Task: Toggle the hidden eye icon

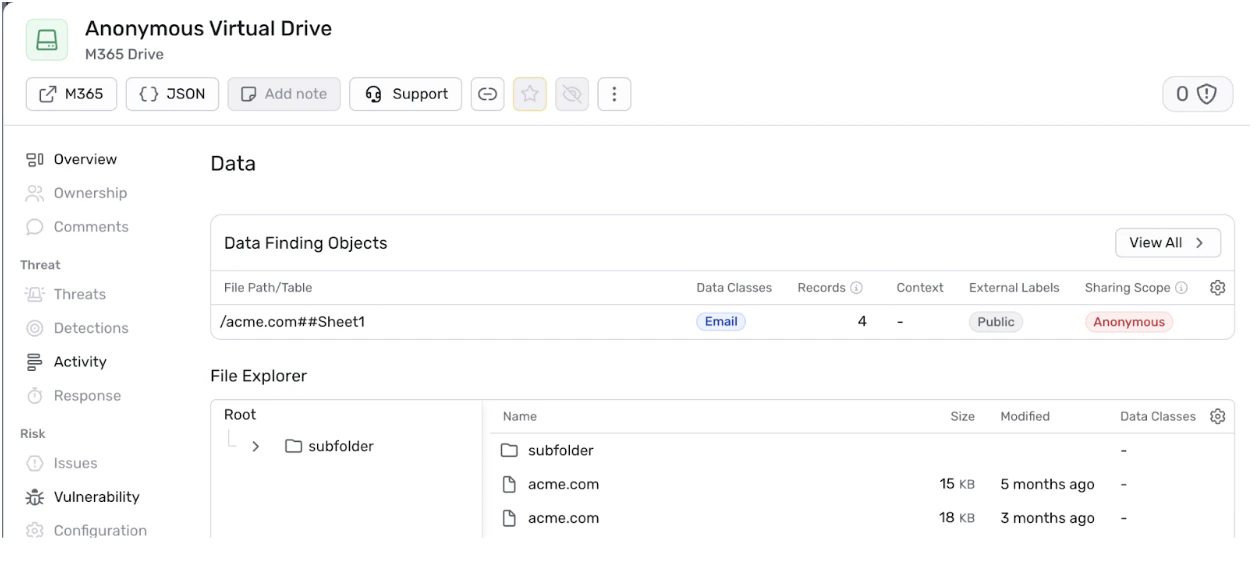Action: tap(572, 94)
